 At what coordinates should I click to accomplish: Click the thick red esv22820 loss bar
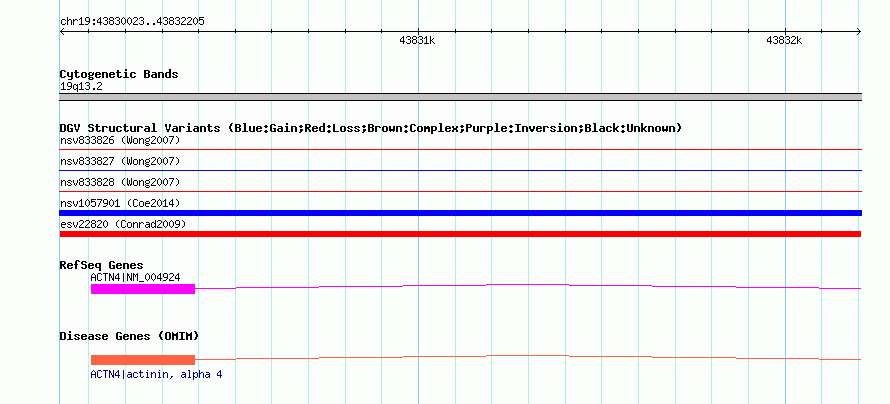click(460, 234)
